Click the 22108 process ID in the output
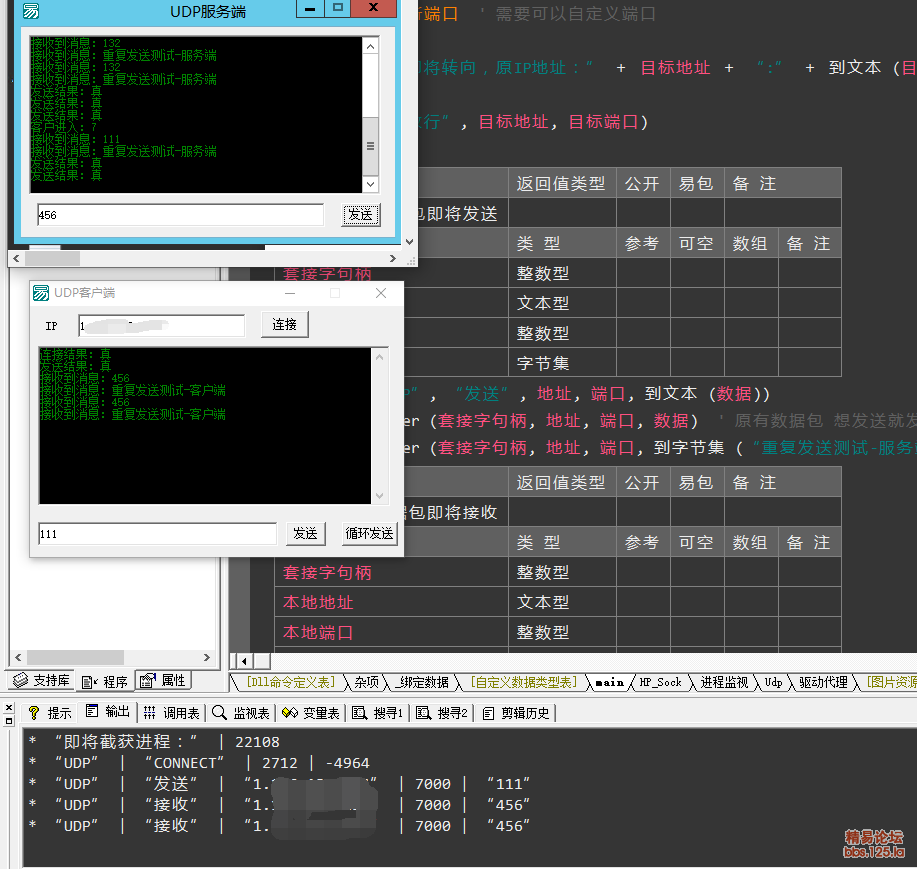The image size is (917, 869). [257, 742]
